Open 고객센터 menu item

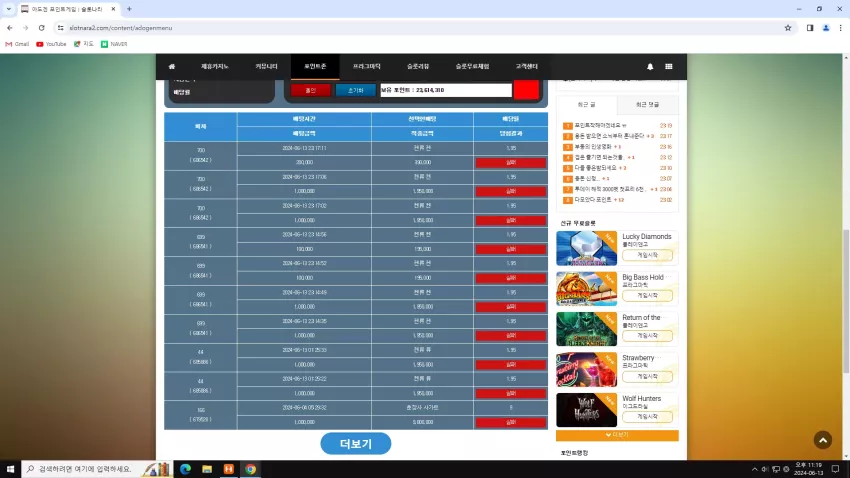coord(526,67)
